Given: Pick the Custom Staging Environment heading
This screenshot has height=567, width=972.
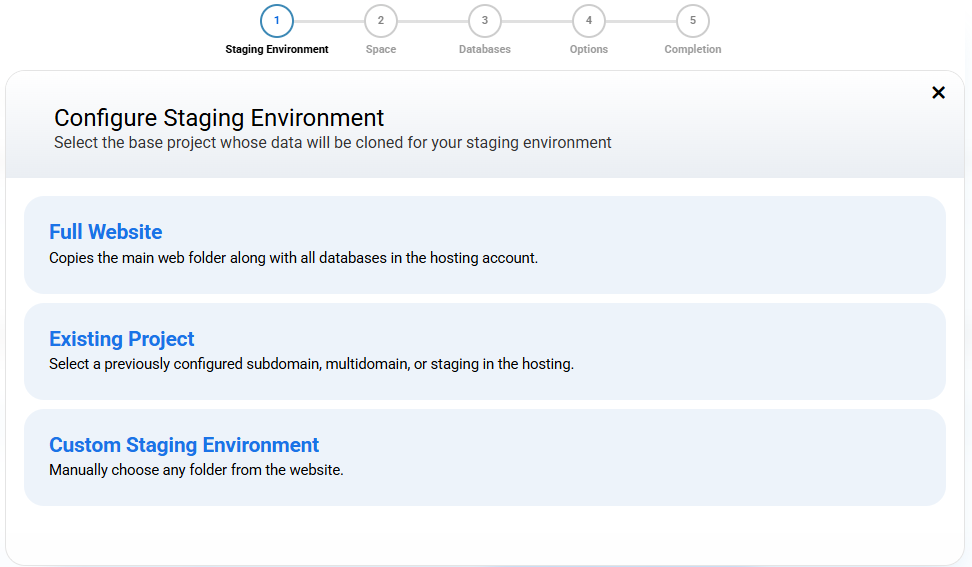Looking at the screenshot, I should 184,445.
